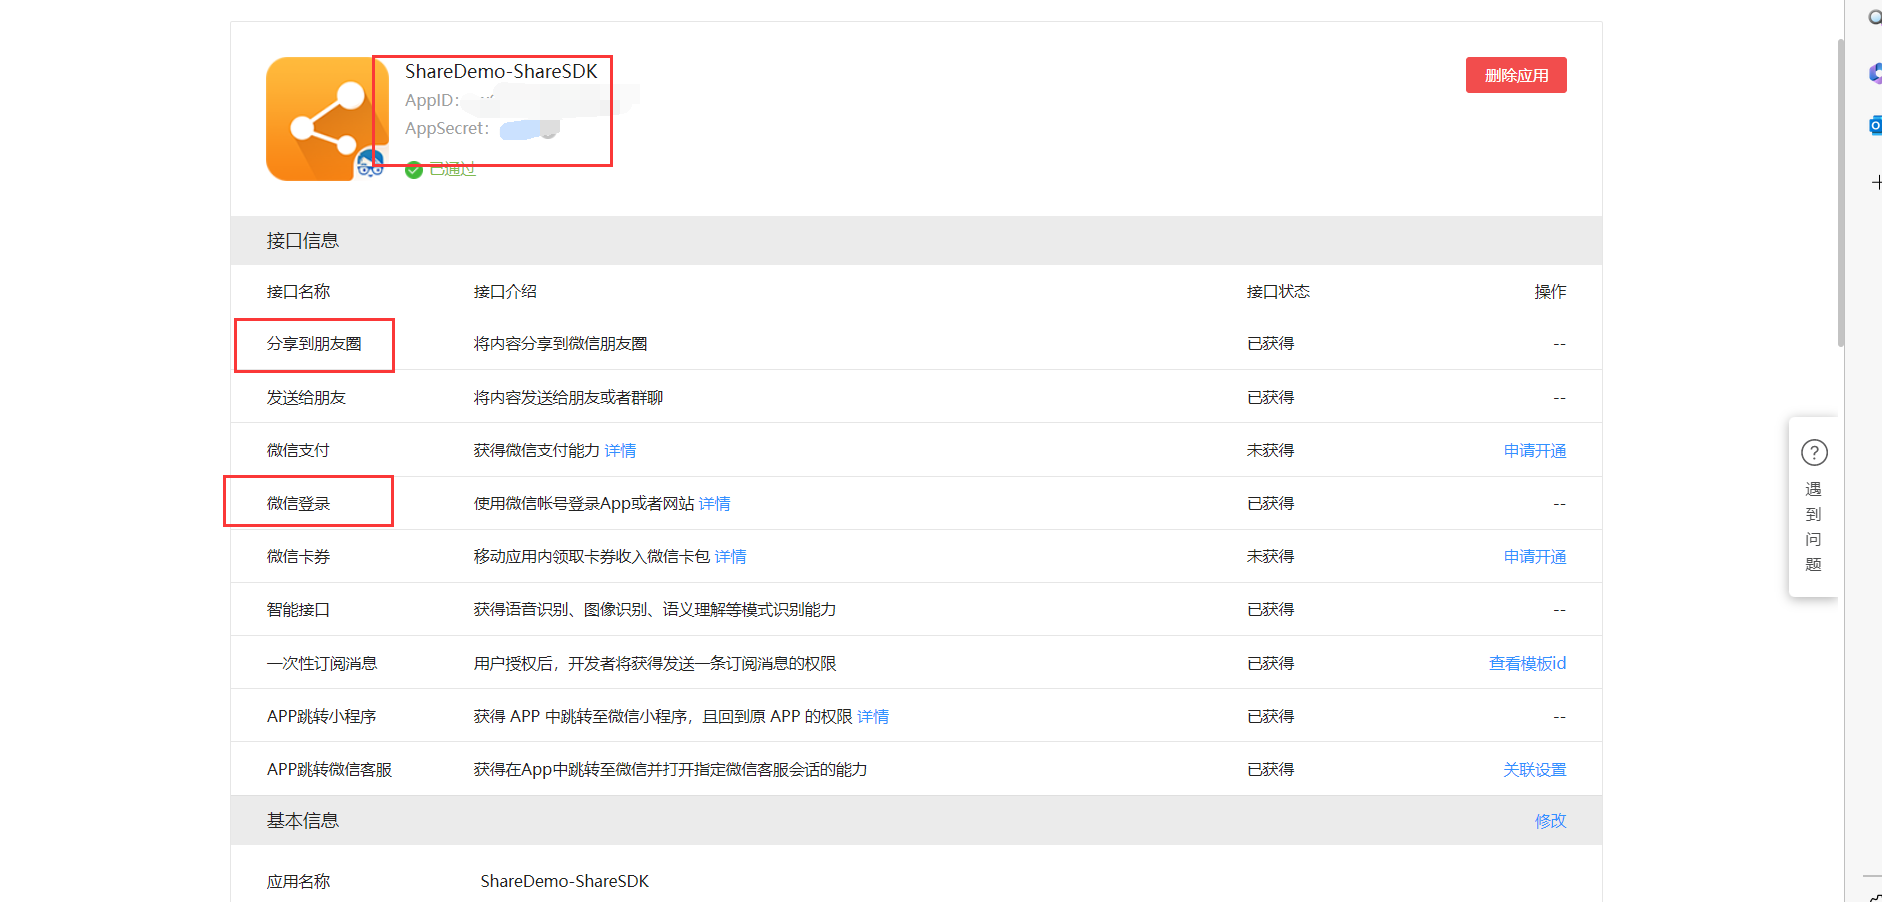Click the 修改 link in 基本信息
This screenshot has width=1882, height=902.
pos(1551,821)
